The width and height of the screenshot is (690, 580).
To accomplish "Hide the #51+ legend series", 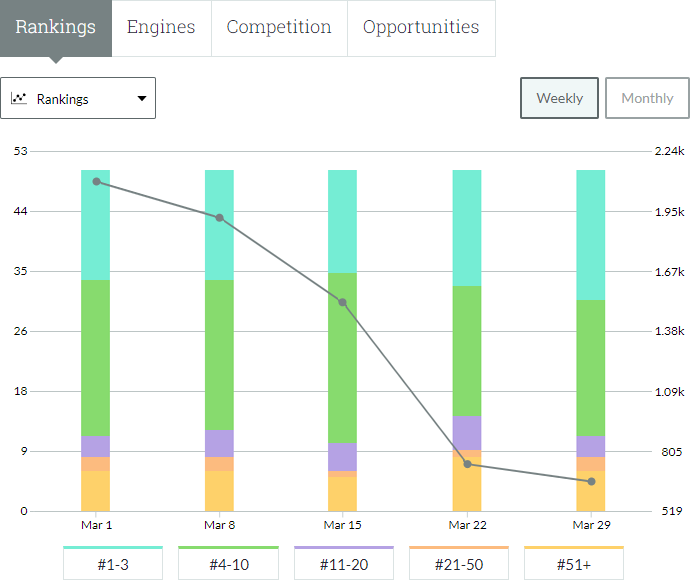I will (574, 564).
